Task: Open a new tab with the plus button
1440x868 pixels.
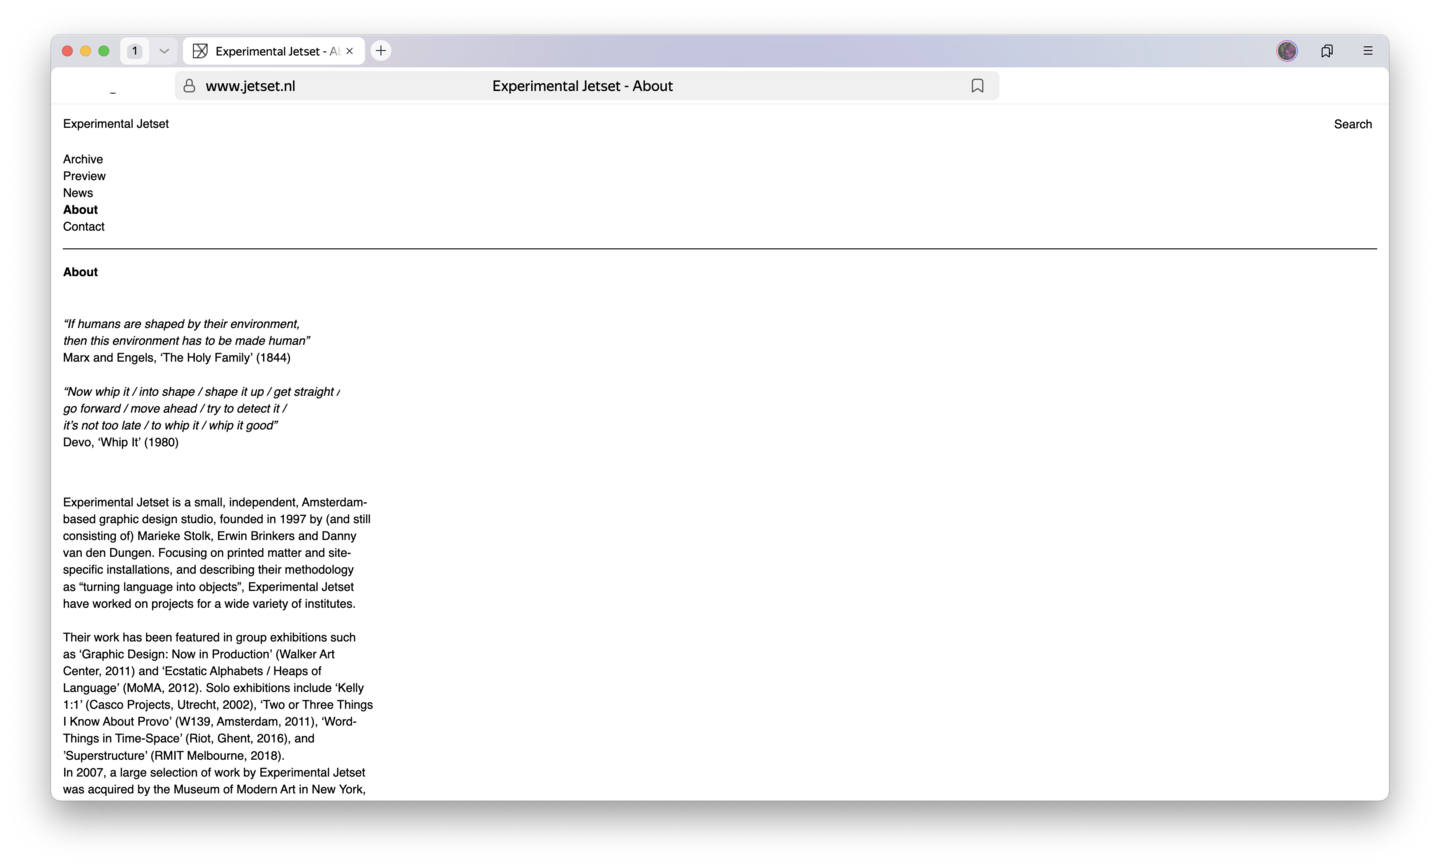Action: (x=381, y=51)
